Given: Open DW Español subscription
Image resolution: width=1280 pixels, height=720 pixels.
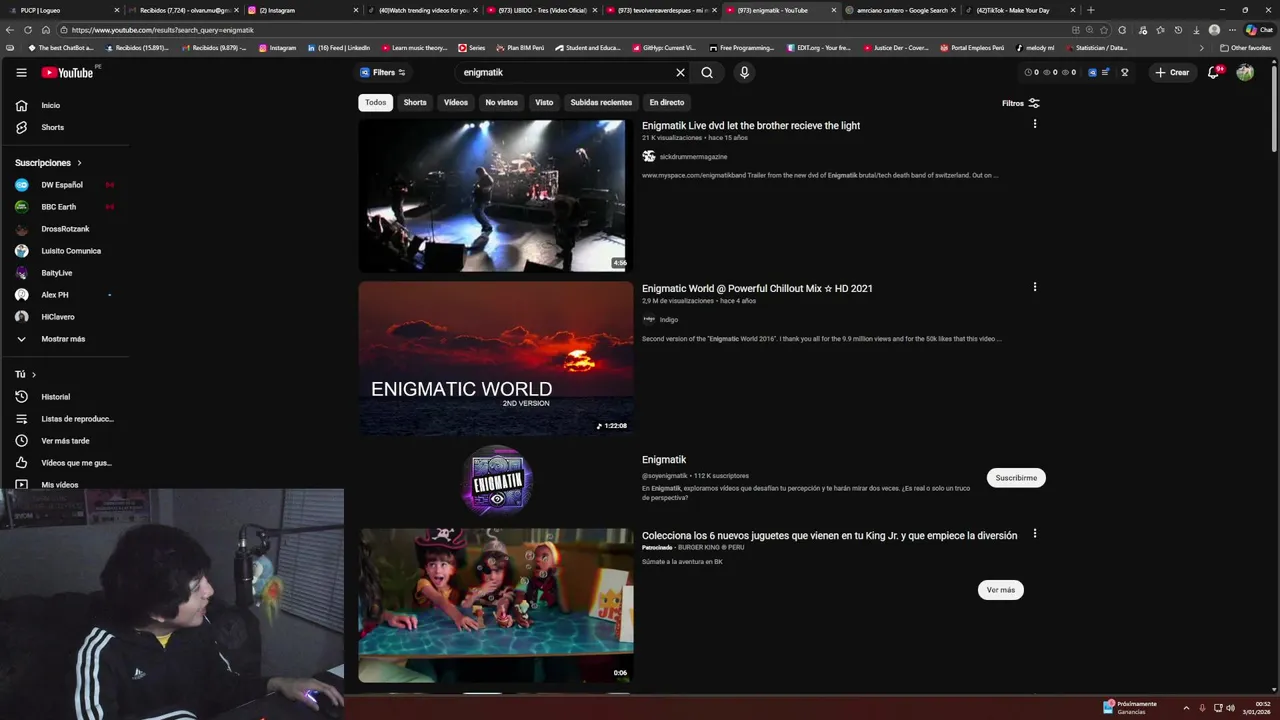Looking at the screenshot, I should 64,185.
